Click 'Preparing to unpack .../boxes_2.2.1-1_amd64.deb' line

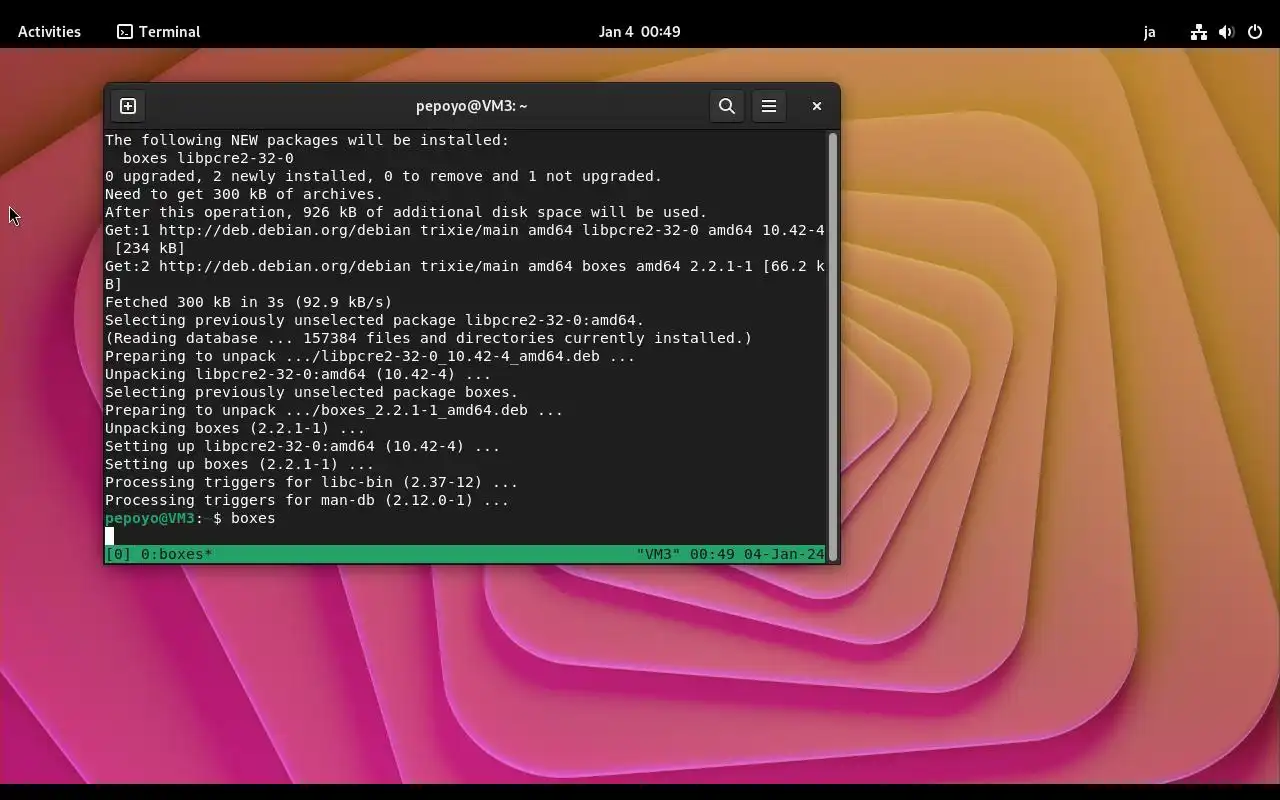pos(334,410)
